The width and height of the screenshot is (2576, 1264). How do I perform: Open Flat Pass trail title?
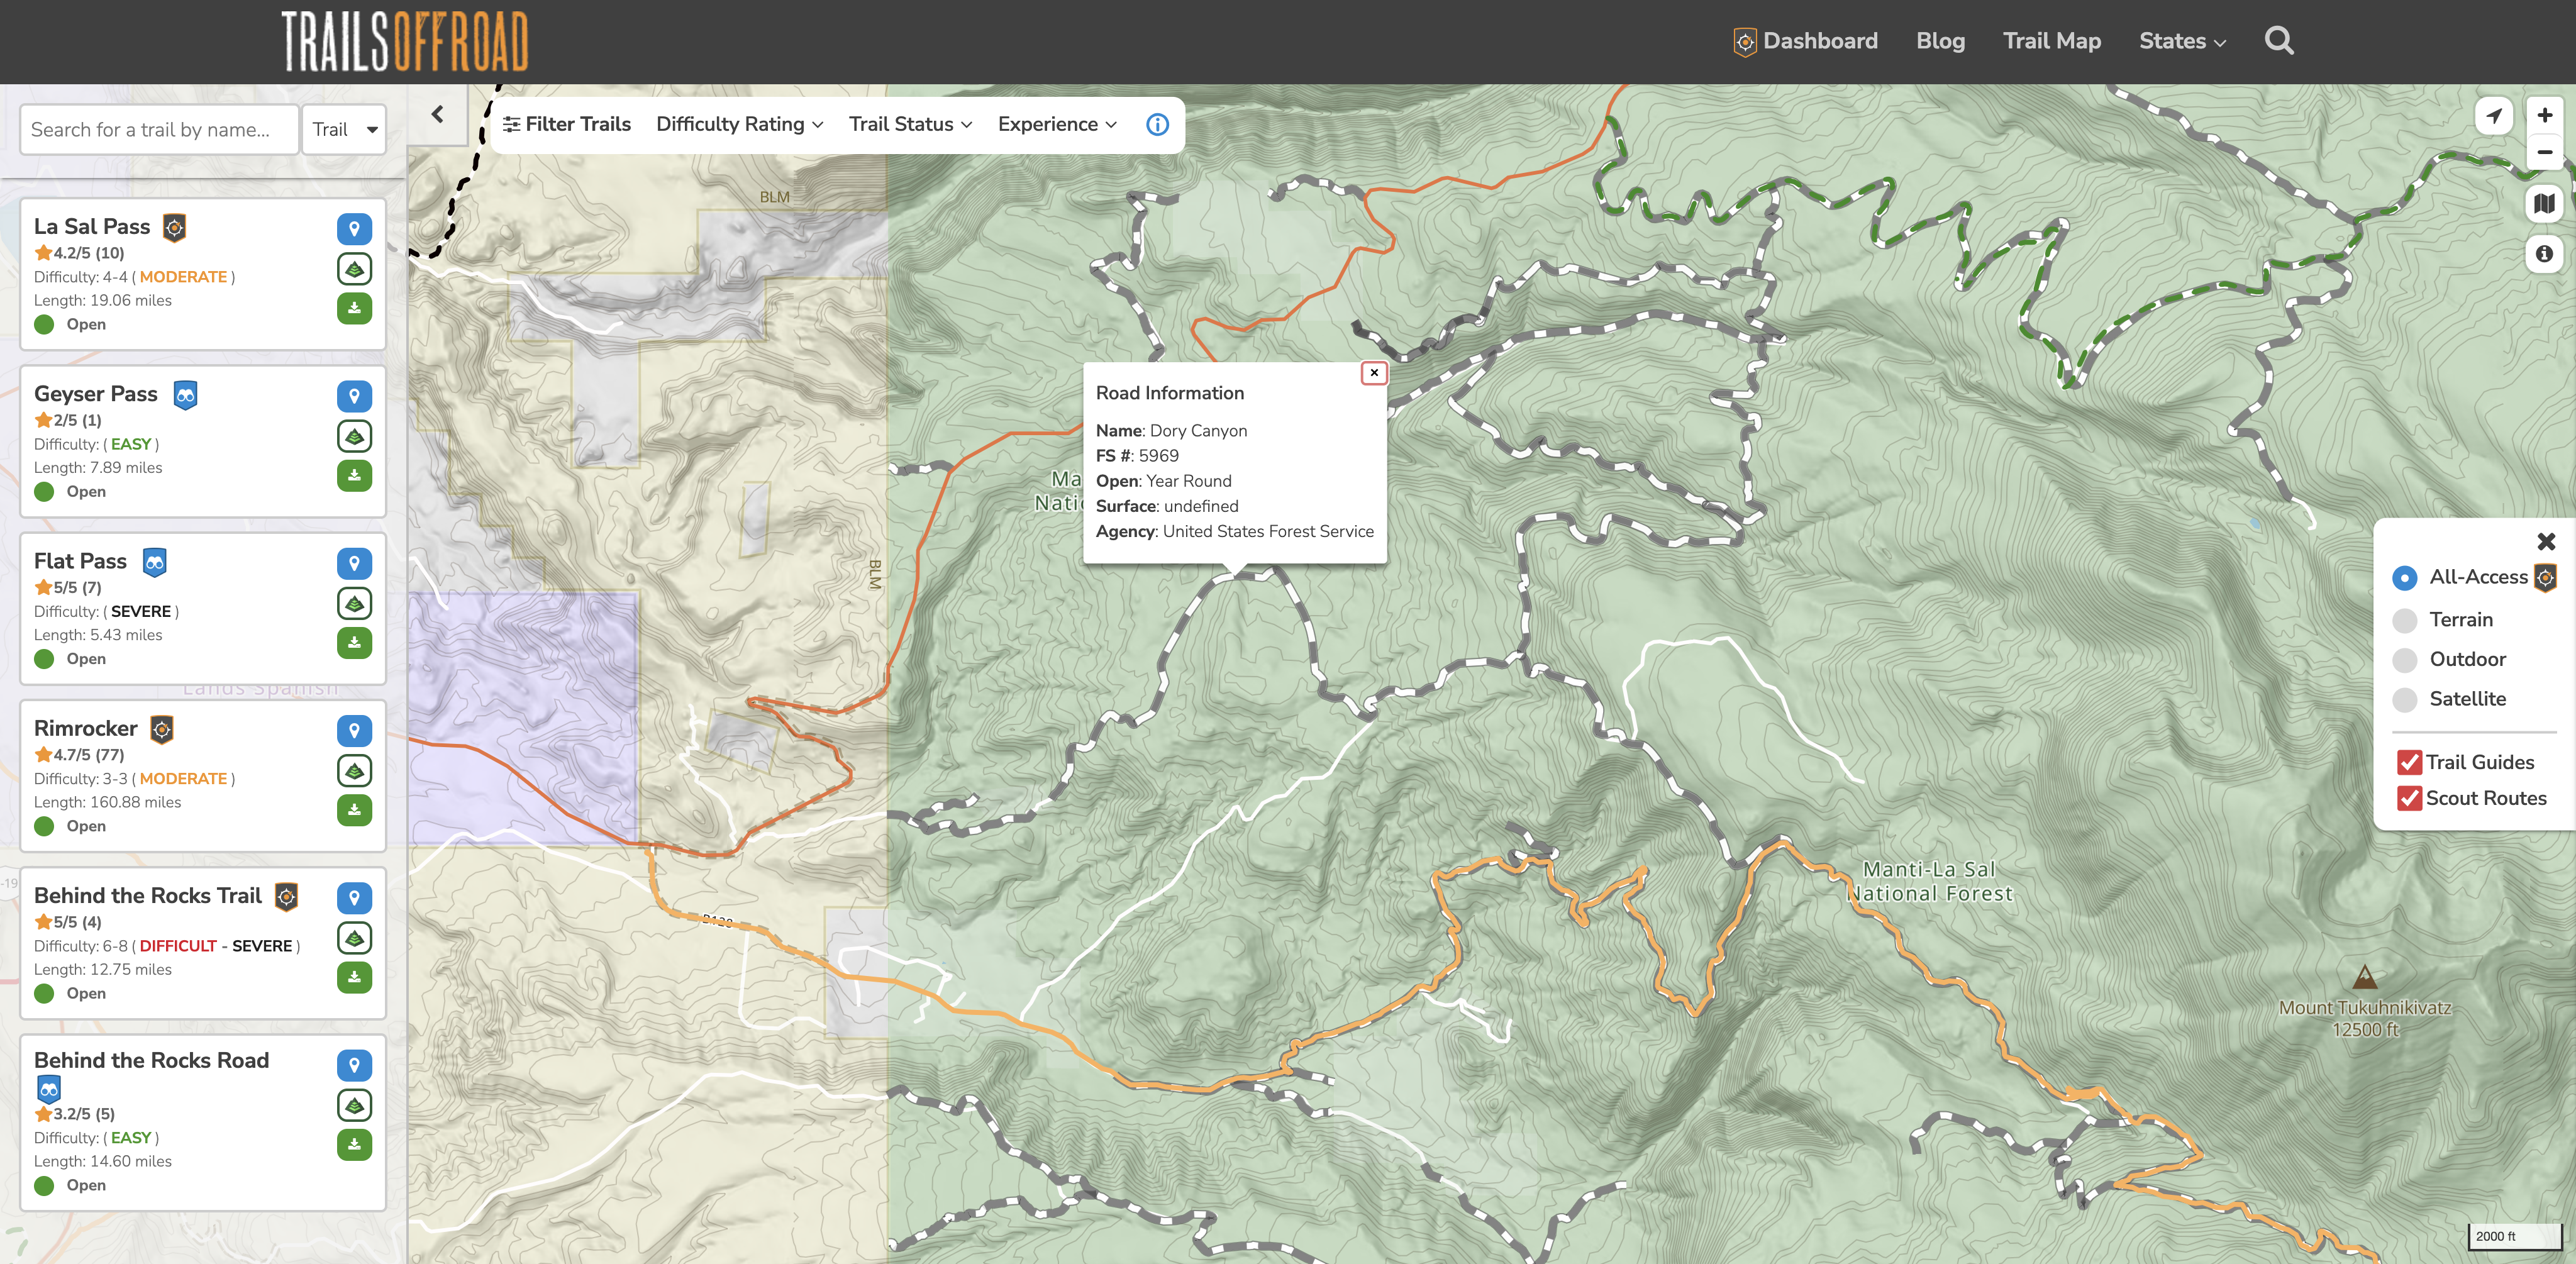tap(80, 561)
